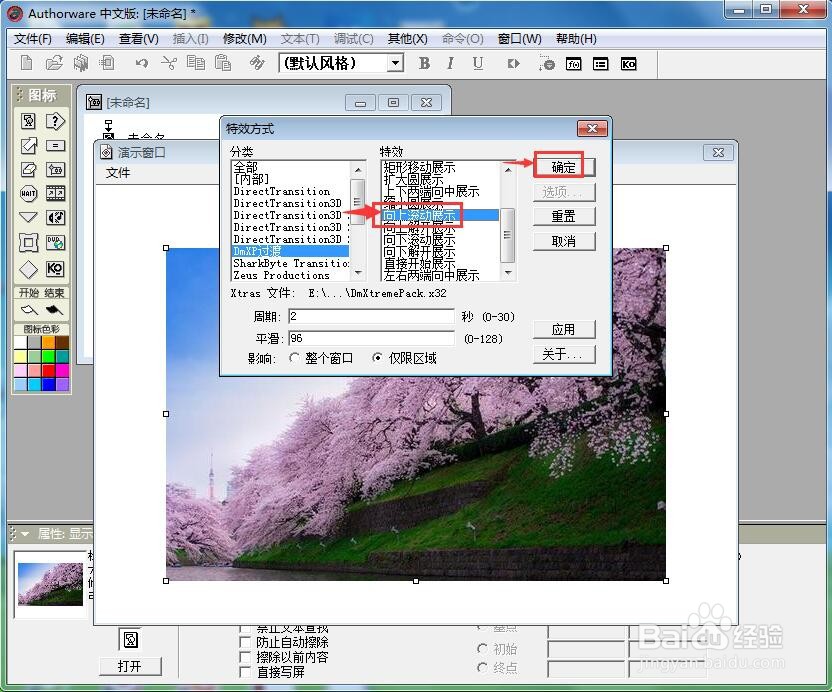Screen dimensions: 832x692
Task: Click the Import toolbar icon
Action: tap(107, 63)
